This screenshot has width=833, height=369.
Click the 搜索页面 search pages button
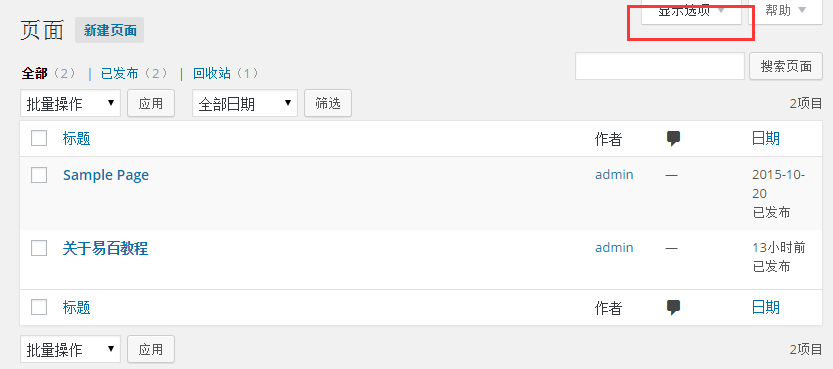click(786, 66)
